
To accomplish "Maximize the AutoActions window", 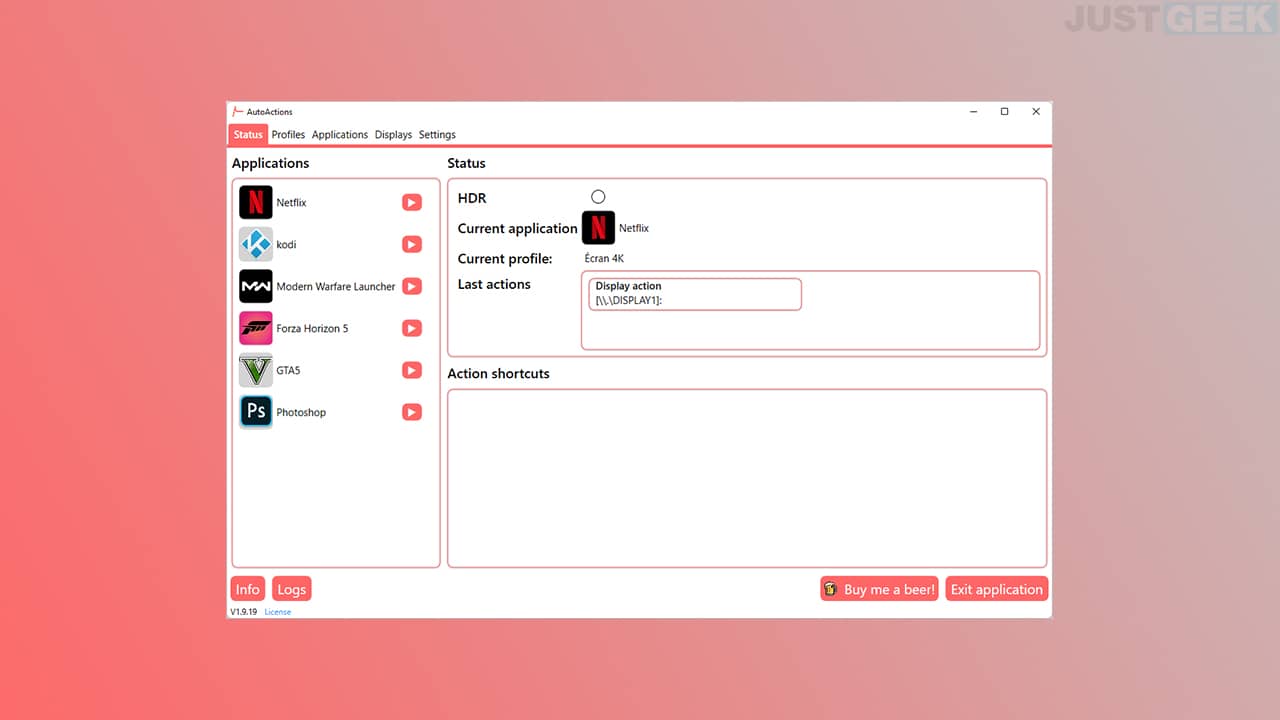I will [1004, 112].
